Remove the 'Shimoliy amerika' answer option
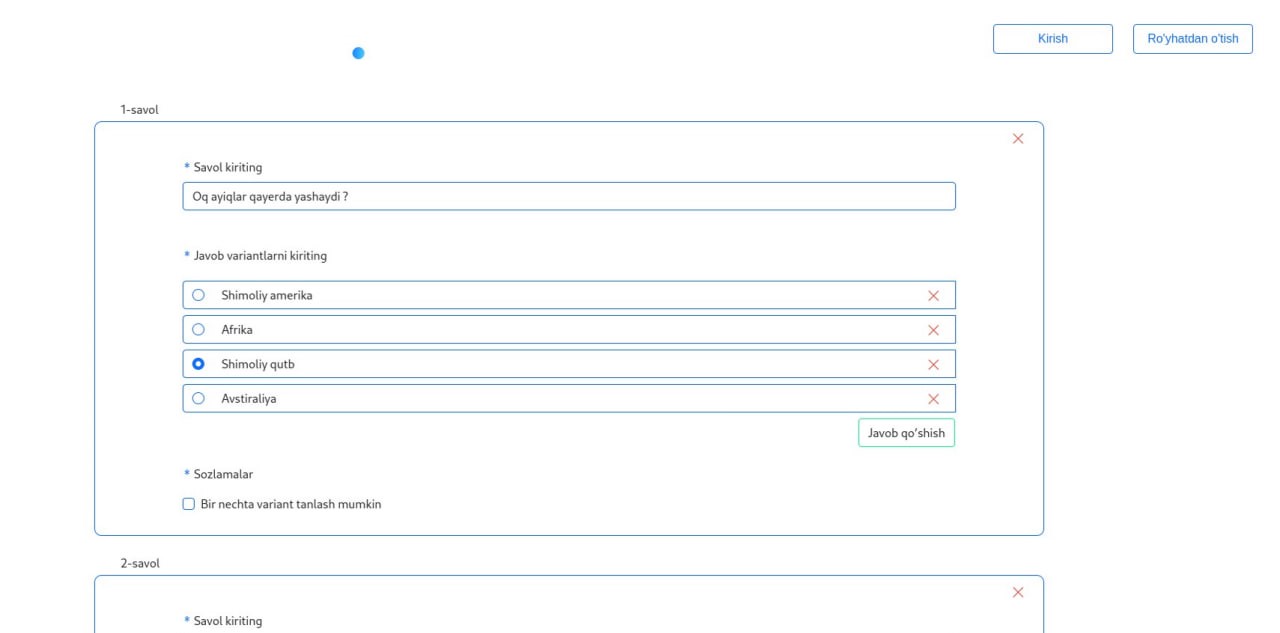Screen dimensions: 1280x633 933,295
